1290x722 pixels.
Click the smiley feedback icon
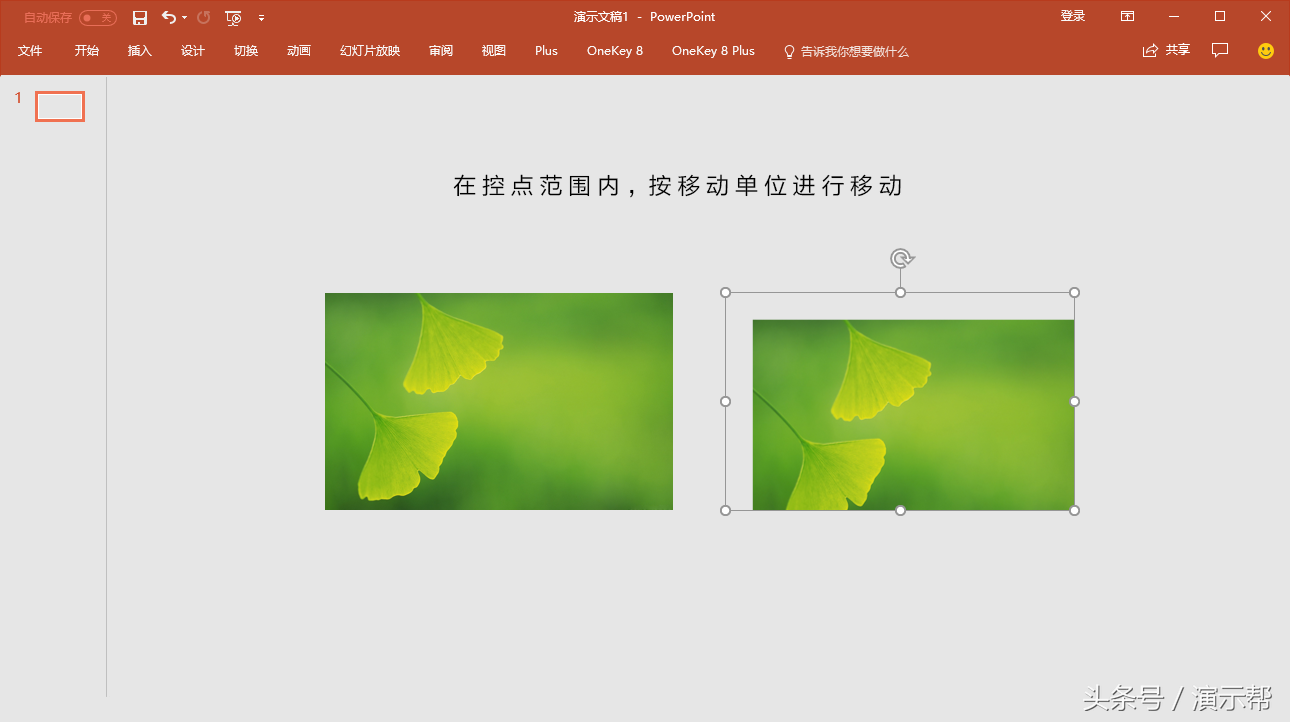[x=1266, y=50]
